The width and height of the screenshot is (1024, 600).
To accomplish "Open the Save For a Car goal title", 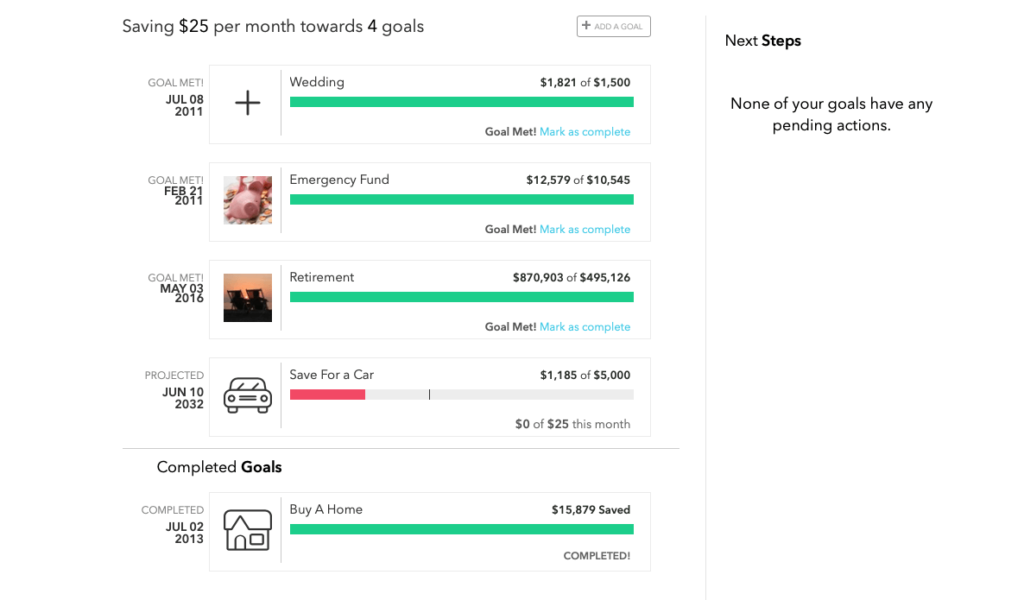I will click(331, 375).
